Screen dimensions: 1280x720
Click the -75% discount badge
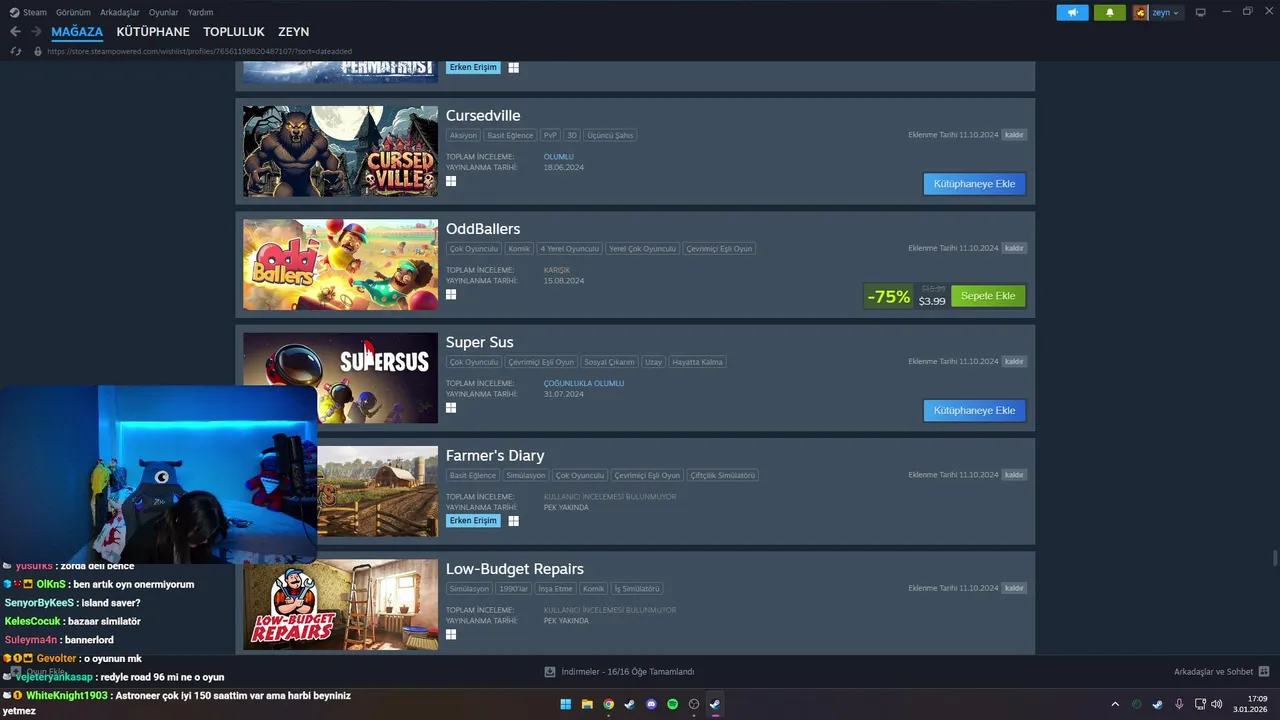click(x=889, y=296)
